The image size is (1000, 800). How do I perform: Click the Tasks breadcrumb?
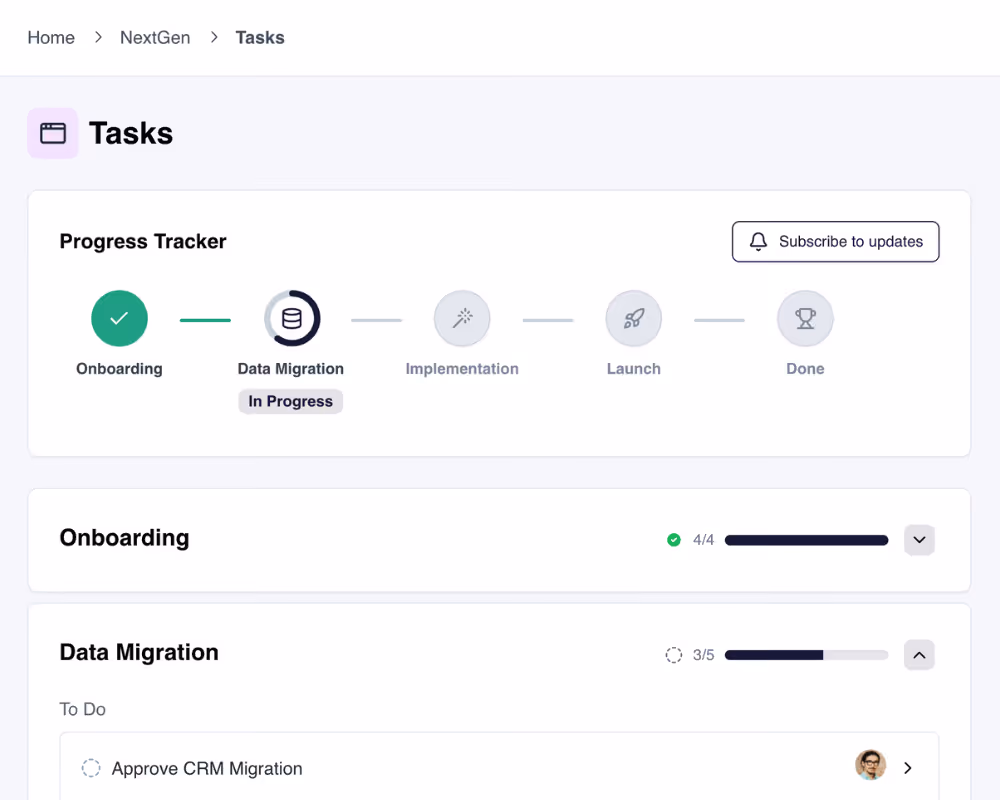tap(260, 38)
